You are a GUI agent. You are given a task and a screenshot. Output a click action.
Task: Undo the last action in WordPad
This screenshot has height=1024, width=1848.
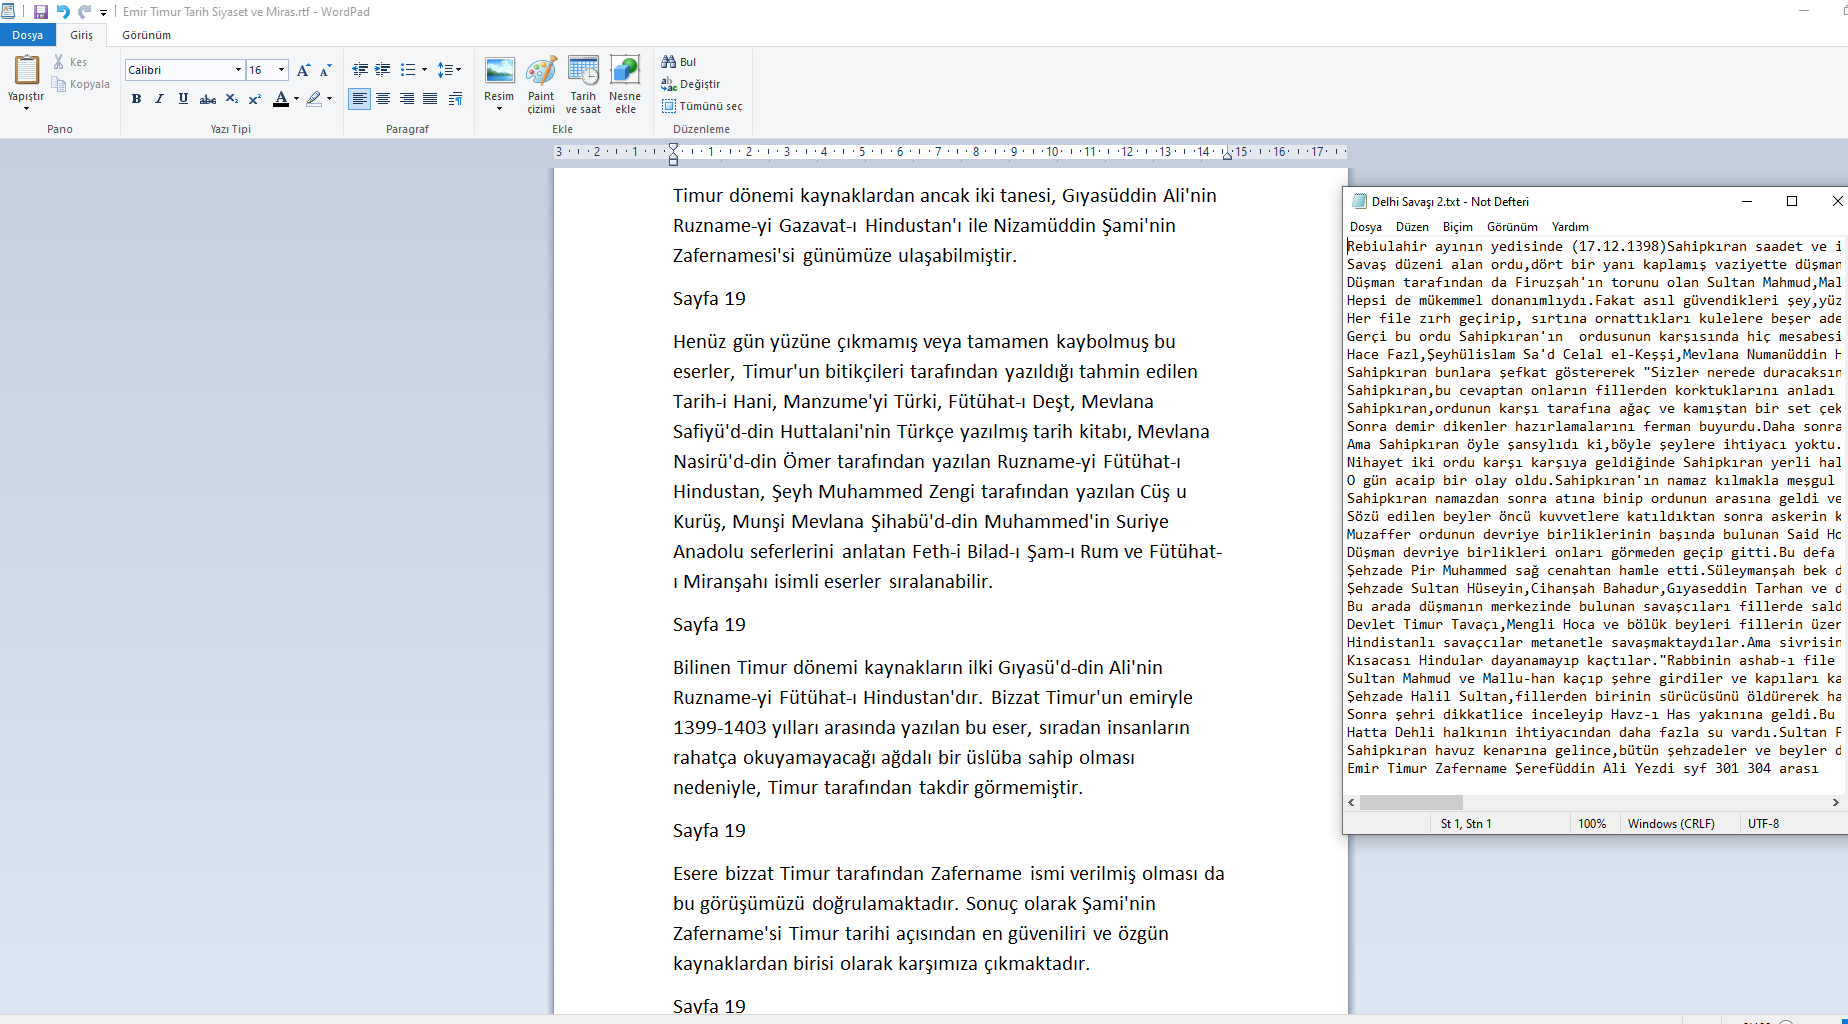(x=63, y=12)
